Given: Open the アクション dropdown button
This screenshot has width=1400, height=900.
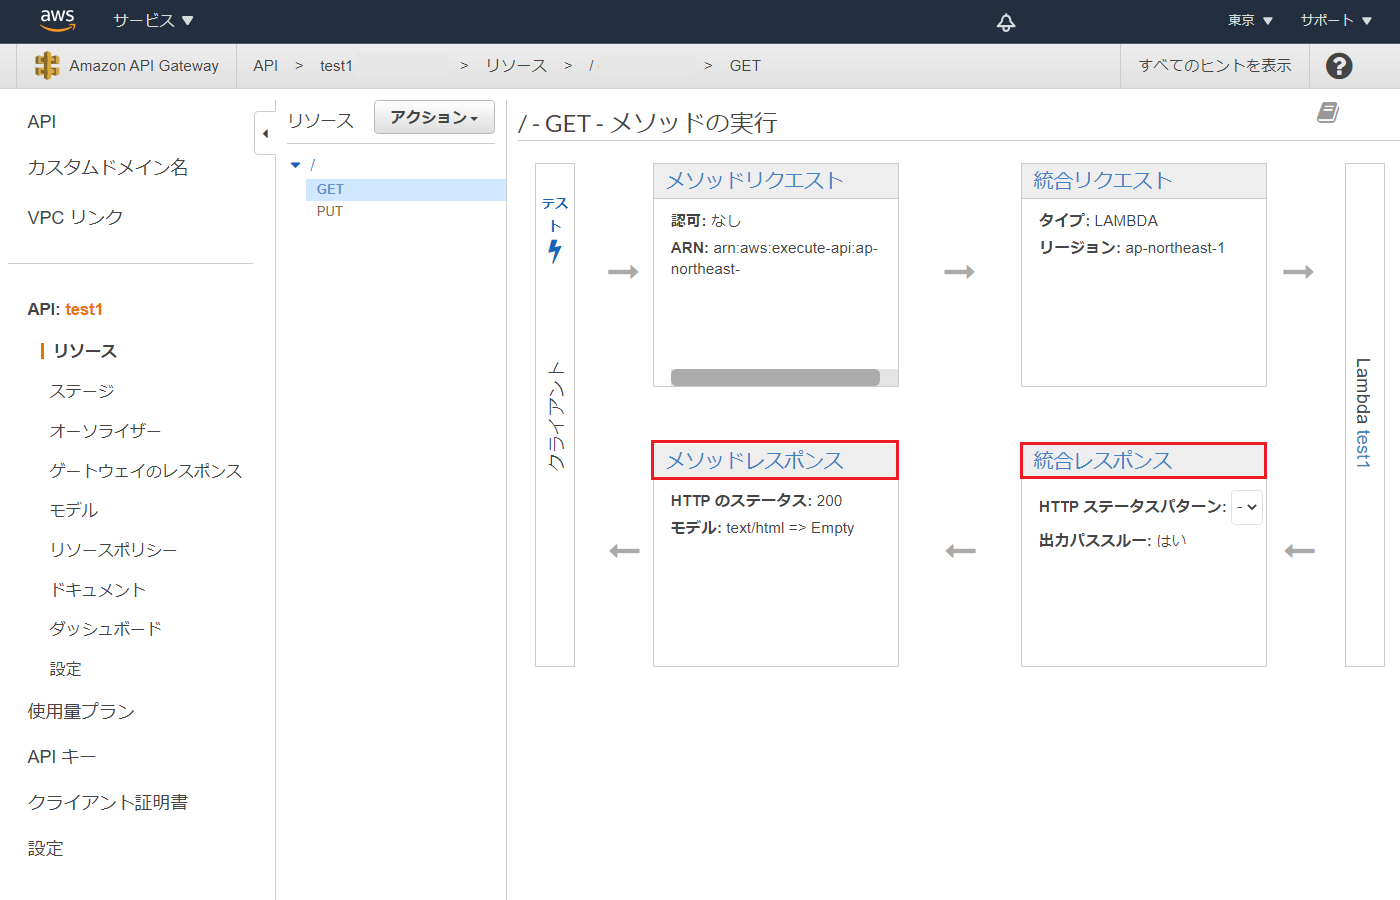Looking at the screenshot, I should (434, 117).
